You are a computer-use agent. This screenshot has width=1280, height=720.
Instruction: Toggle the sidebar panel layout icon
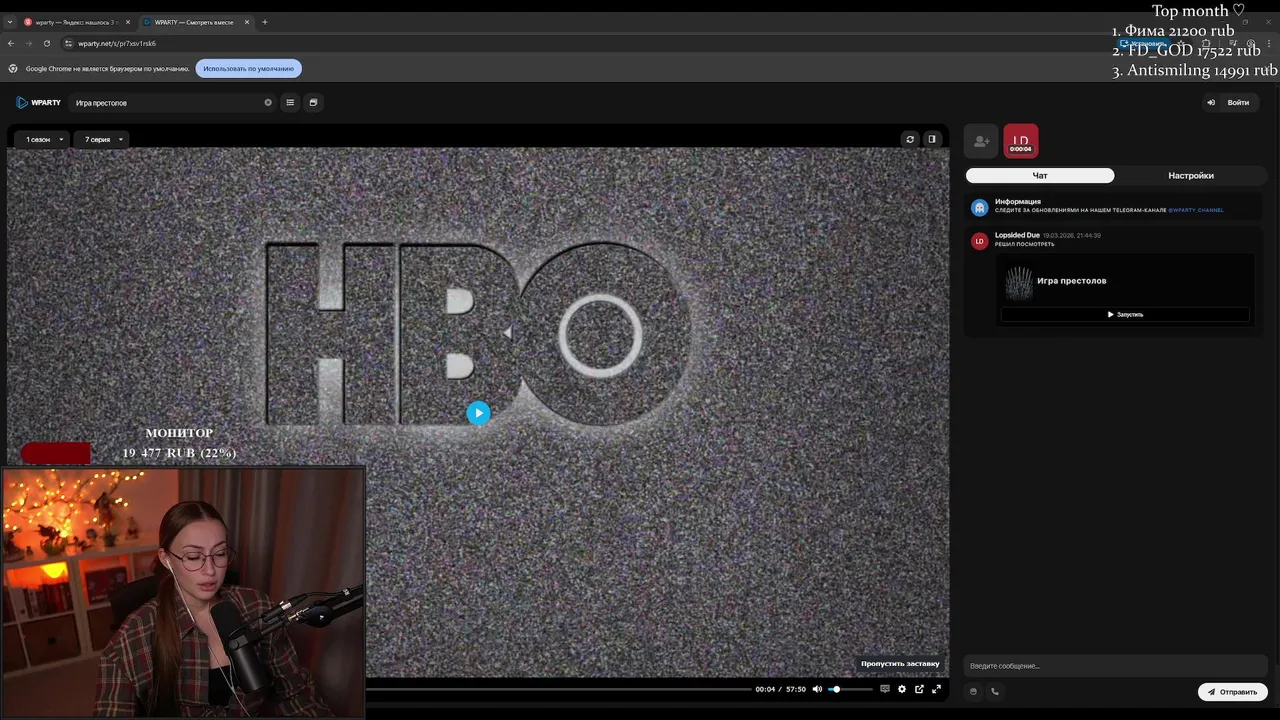[932, 139]
